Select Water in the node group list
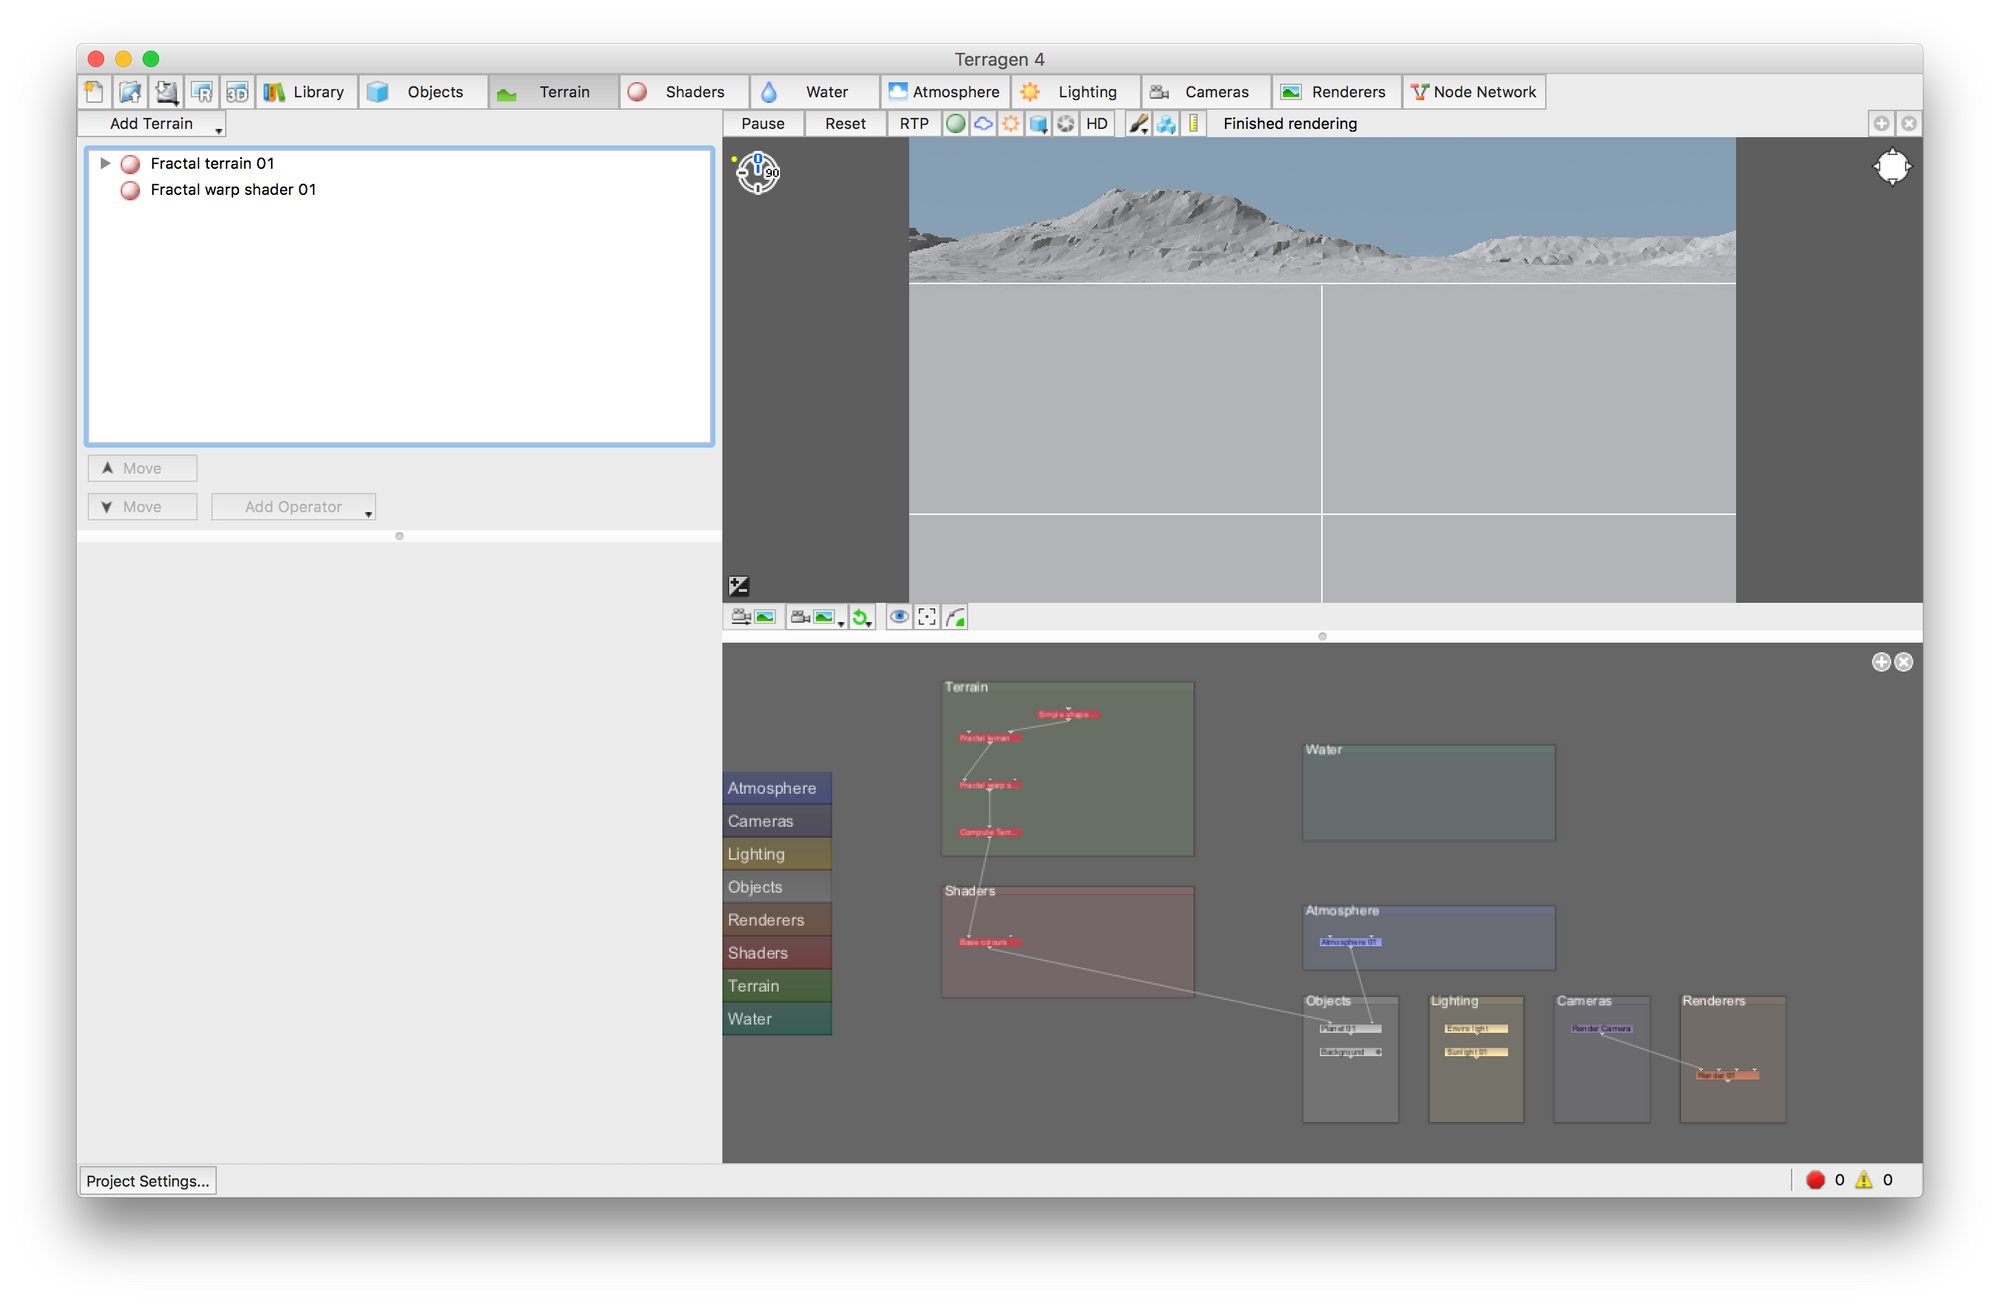Image resolution: width=2000 pixels, height=1308 pixels. [777, 1019]
